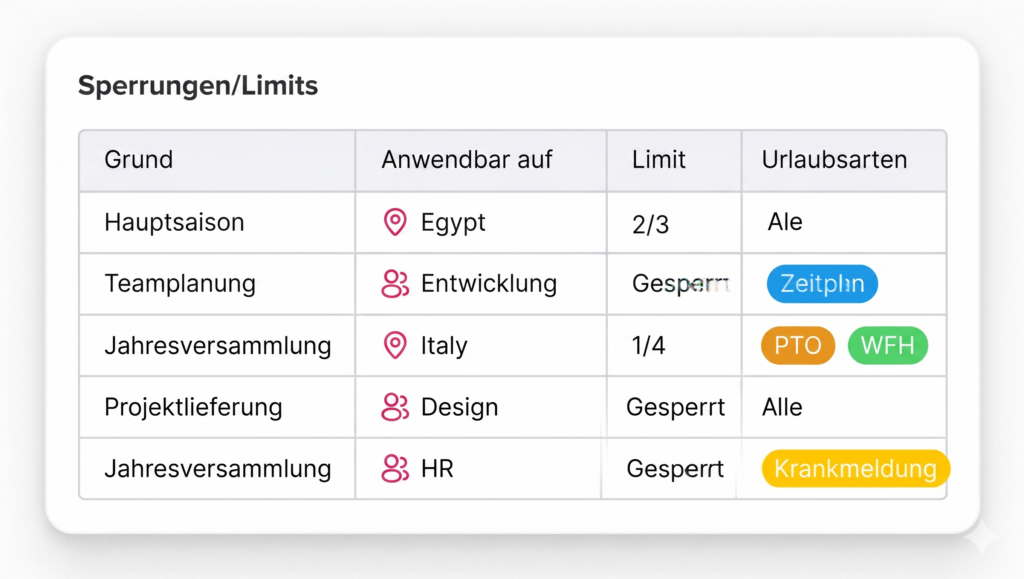Select the orange PTO badge

point(797,345)
